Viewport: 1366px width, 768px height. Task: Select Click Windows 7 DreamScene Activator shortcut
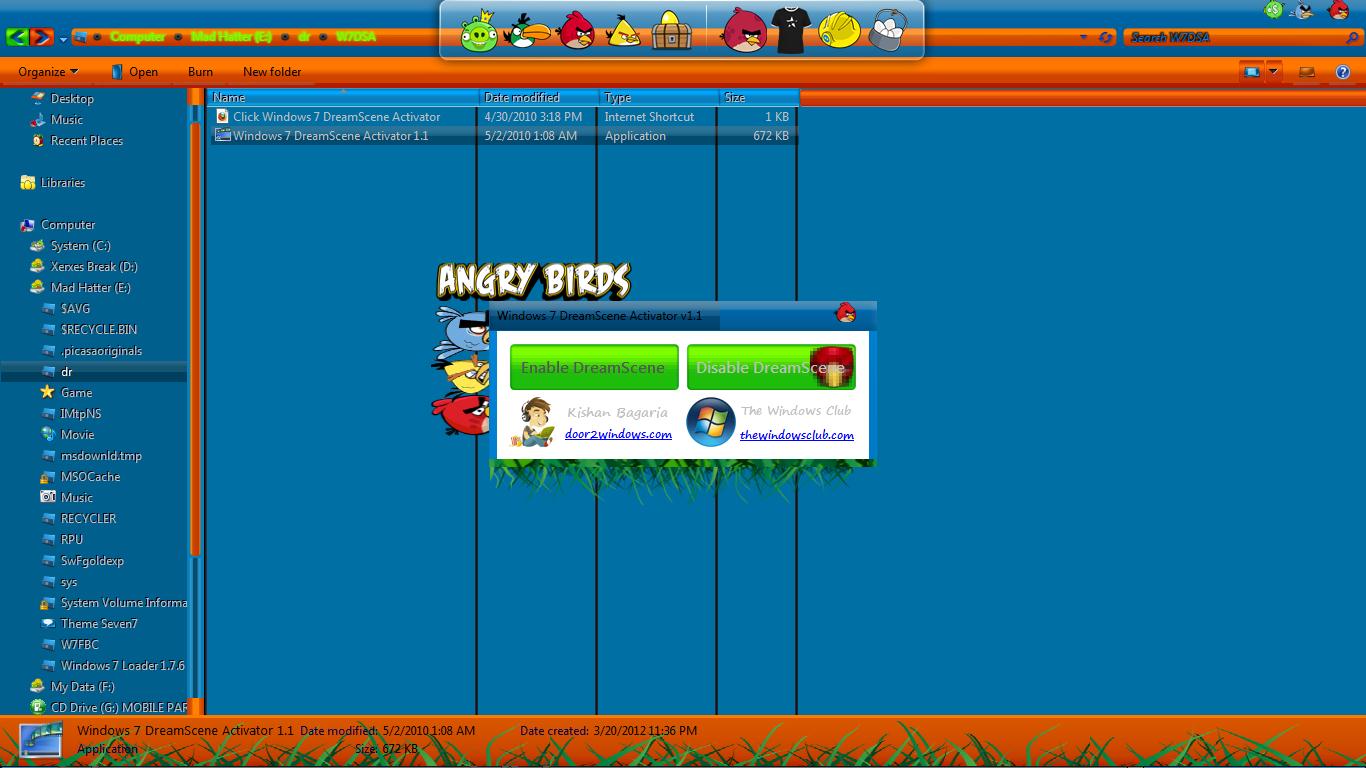click(x=503, y=117)
